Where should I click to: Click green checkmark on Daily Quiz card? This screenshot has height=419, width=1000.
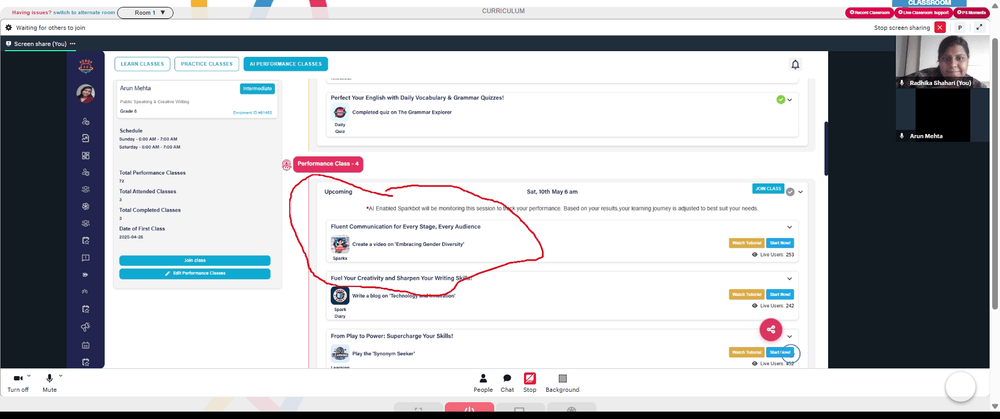(x=781, y=99)
